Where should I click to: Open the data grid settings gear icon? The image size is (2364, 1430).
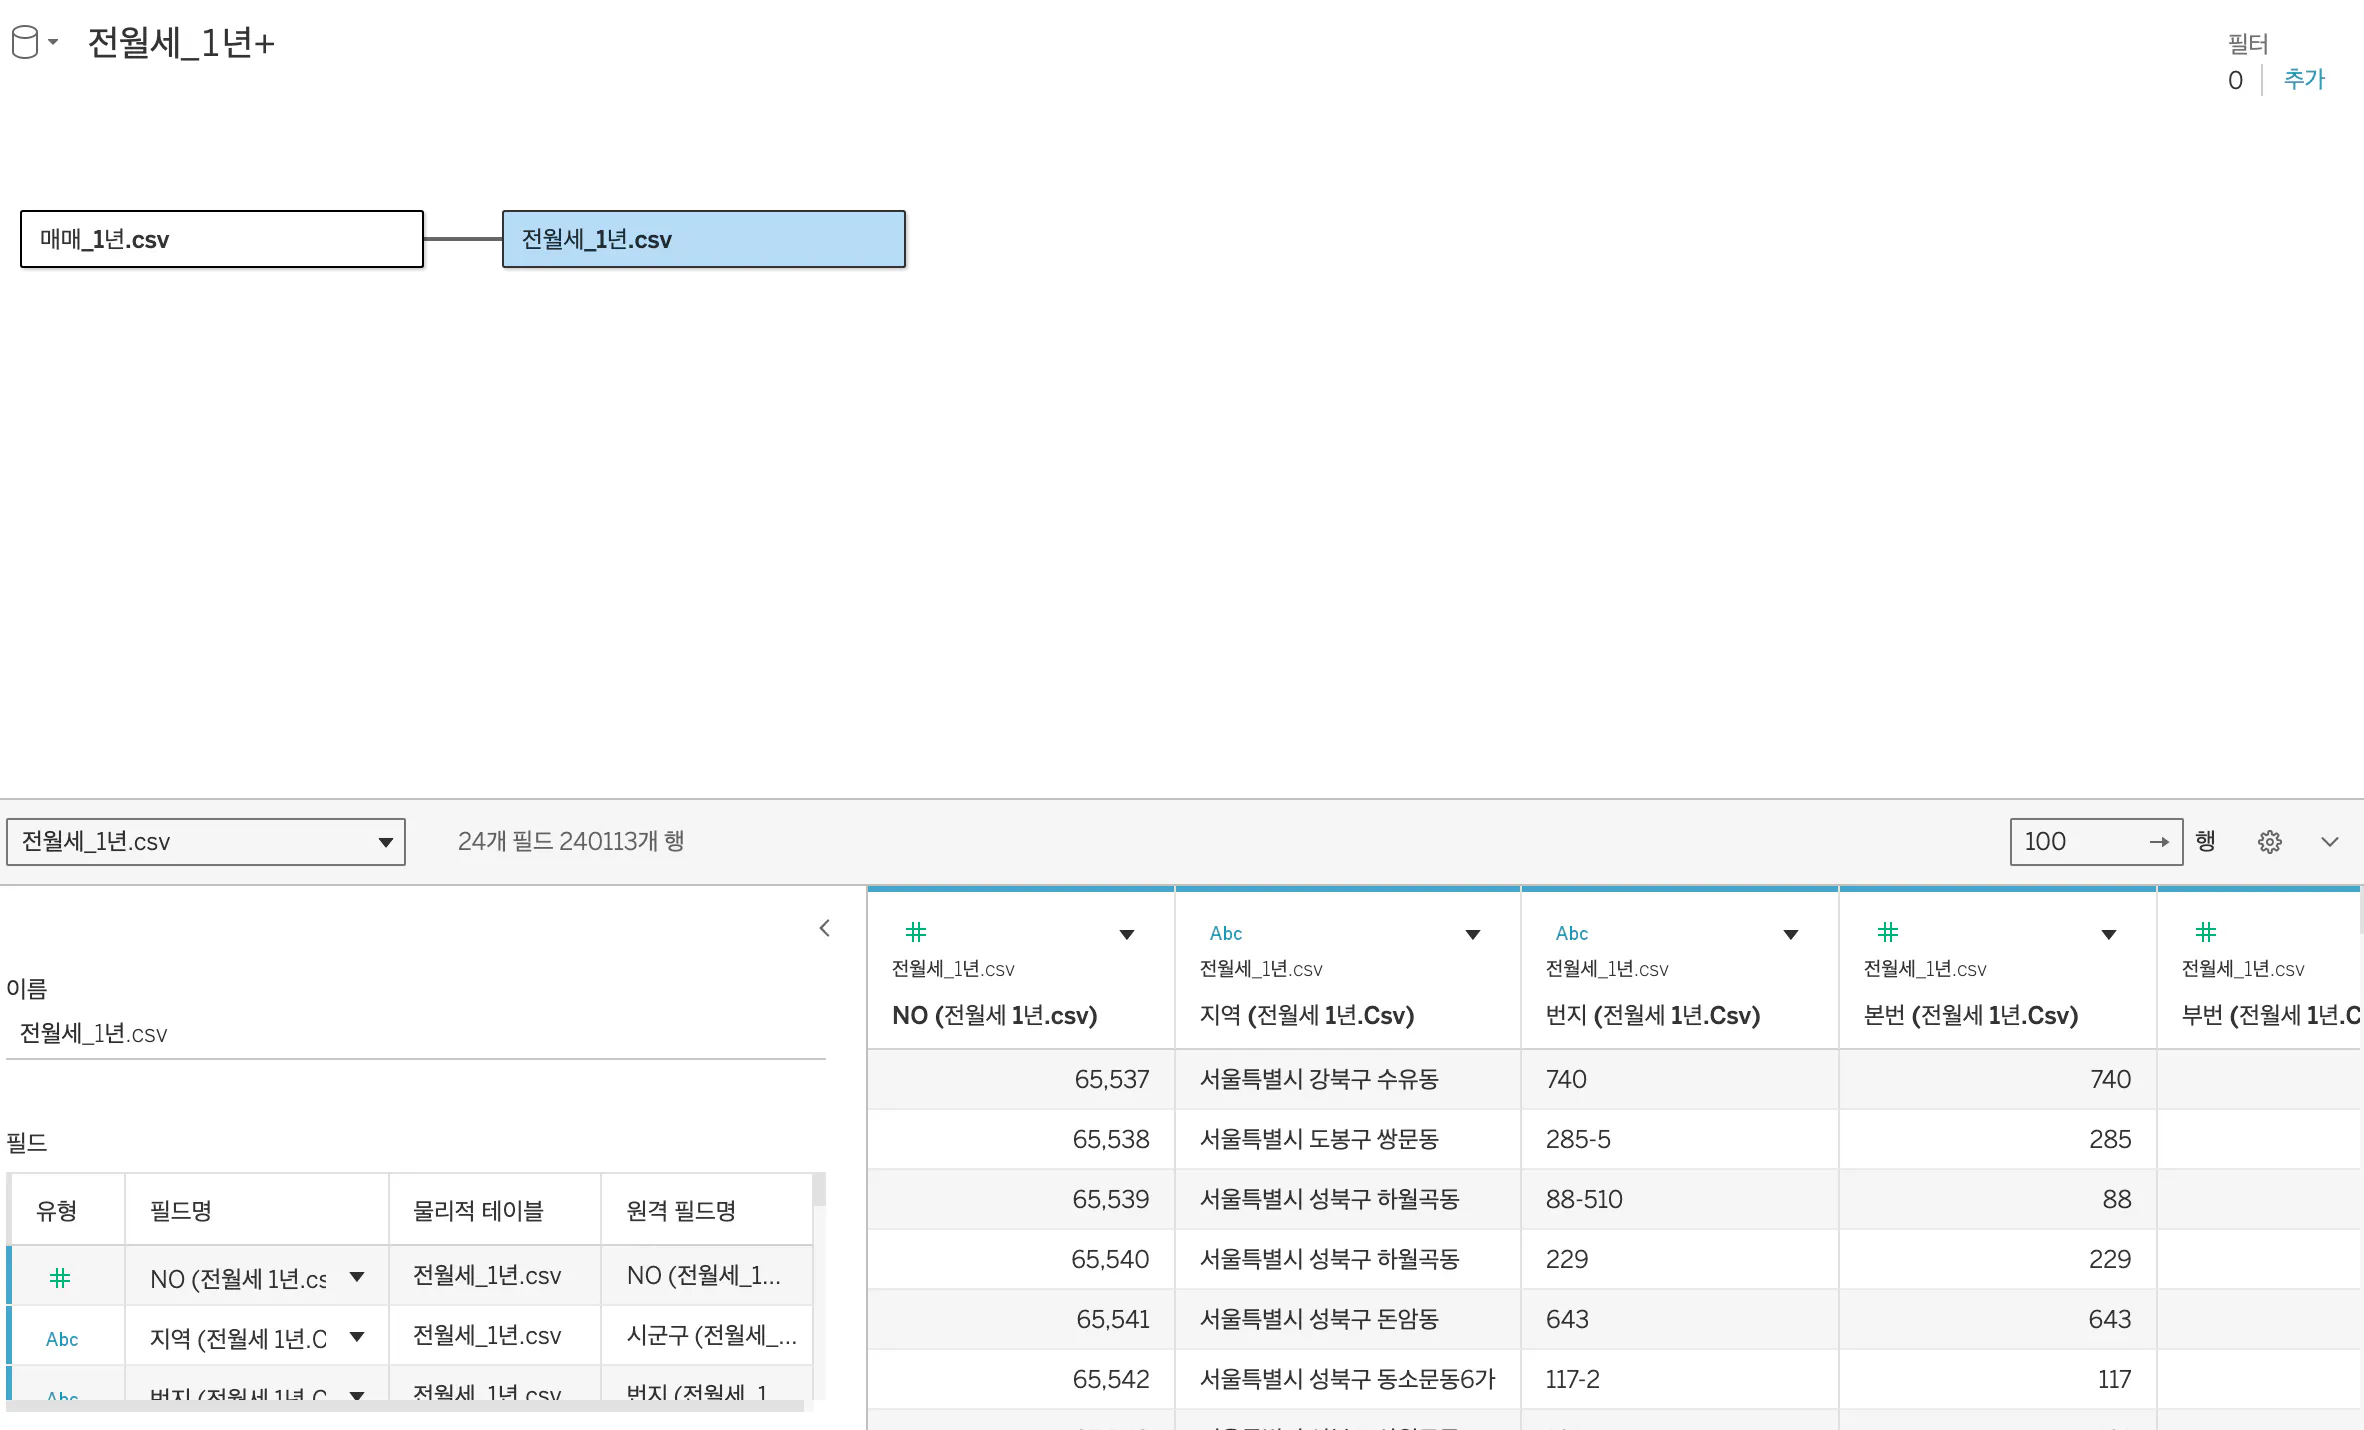click(x=2269, y=842)
